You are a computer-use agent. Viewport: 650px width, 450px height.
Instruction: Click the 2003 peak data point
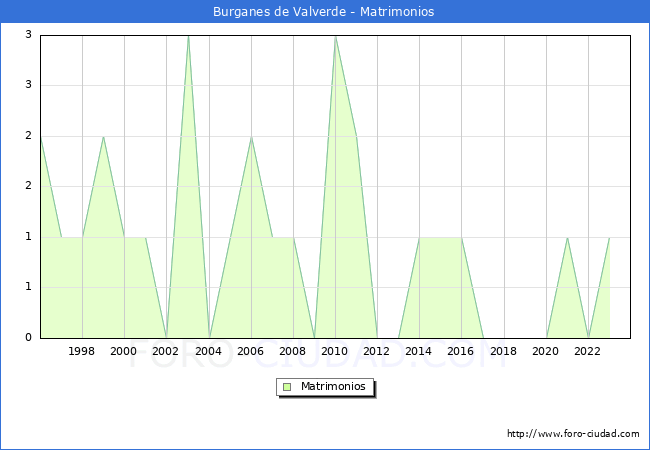[188, 36]
